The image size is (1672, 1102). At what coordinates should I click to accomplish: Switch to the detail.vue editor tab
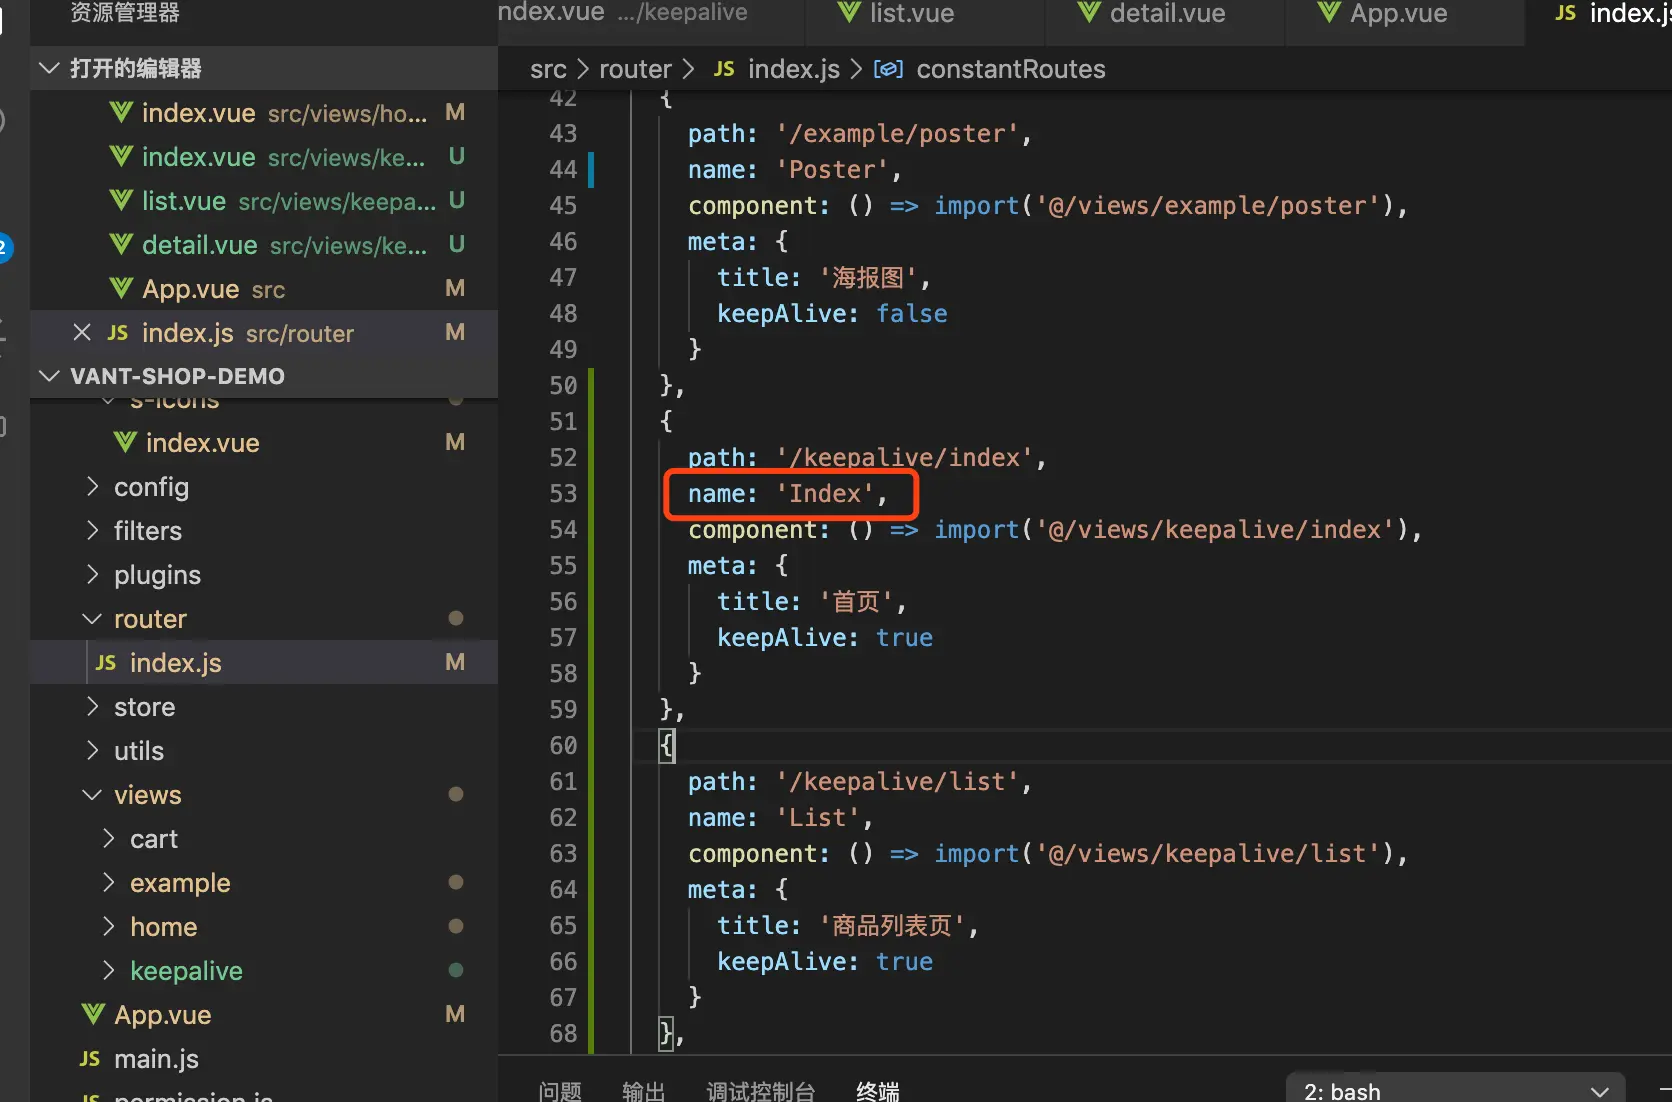pos(1165,20)
